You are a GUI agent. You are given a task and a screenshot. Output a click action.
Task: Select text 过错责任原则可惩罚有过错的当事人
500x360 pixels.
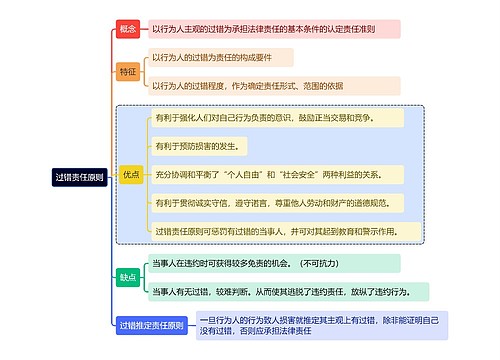(x=219, y=231)
